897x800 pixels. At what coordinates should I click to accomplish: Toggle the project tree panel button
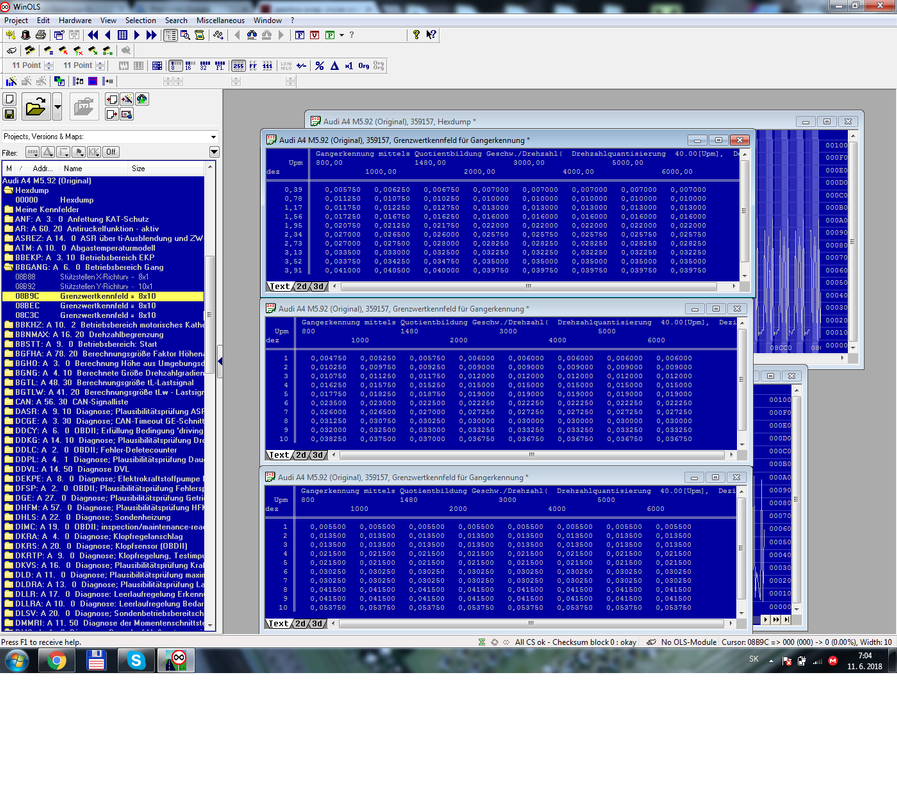(170, 35)
